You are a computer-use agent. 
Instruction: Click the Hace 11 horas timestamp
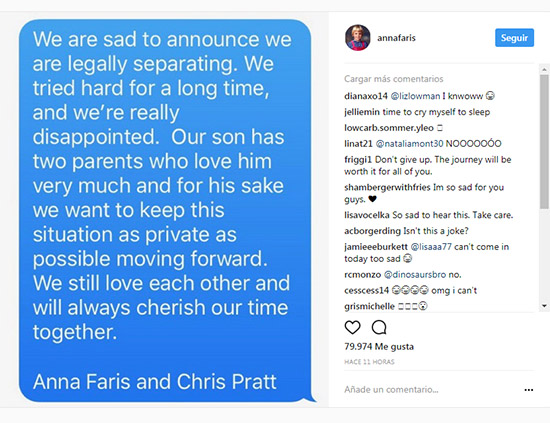pyautogui.click(x=369, y=362)
